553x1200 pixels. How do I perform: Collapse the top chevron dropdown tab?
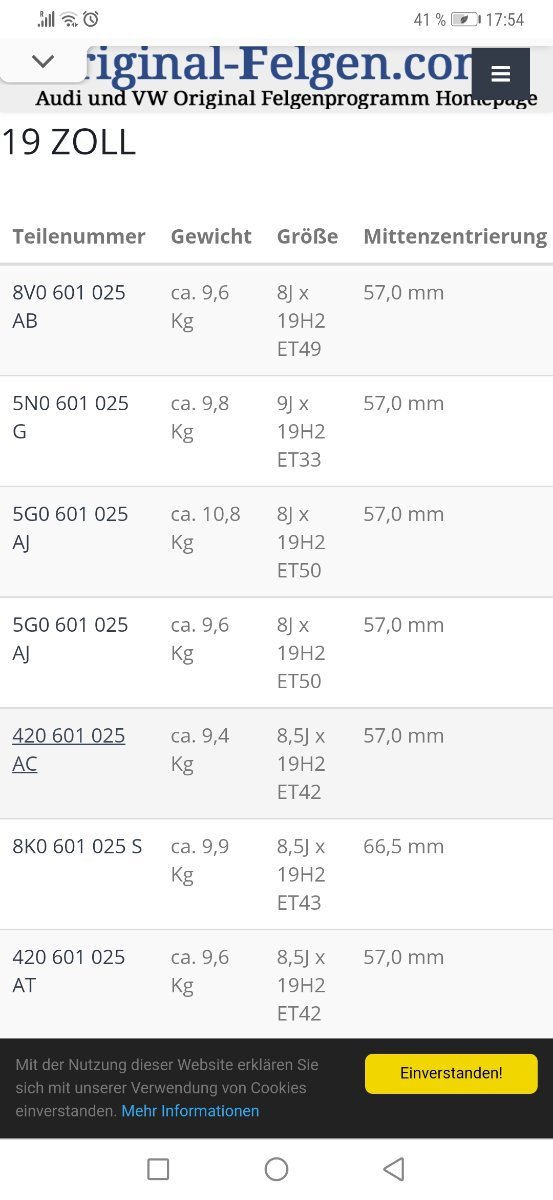(43, 61)
